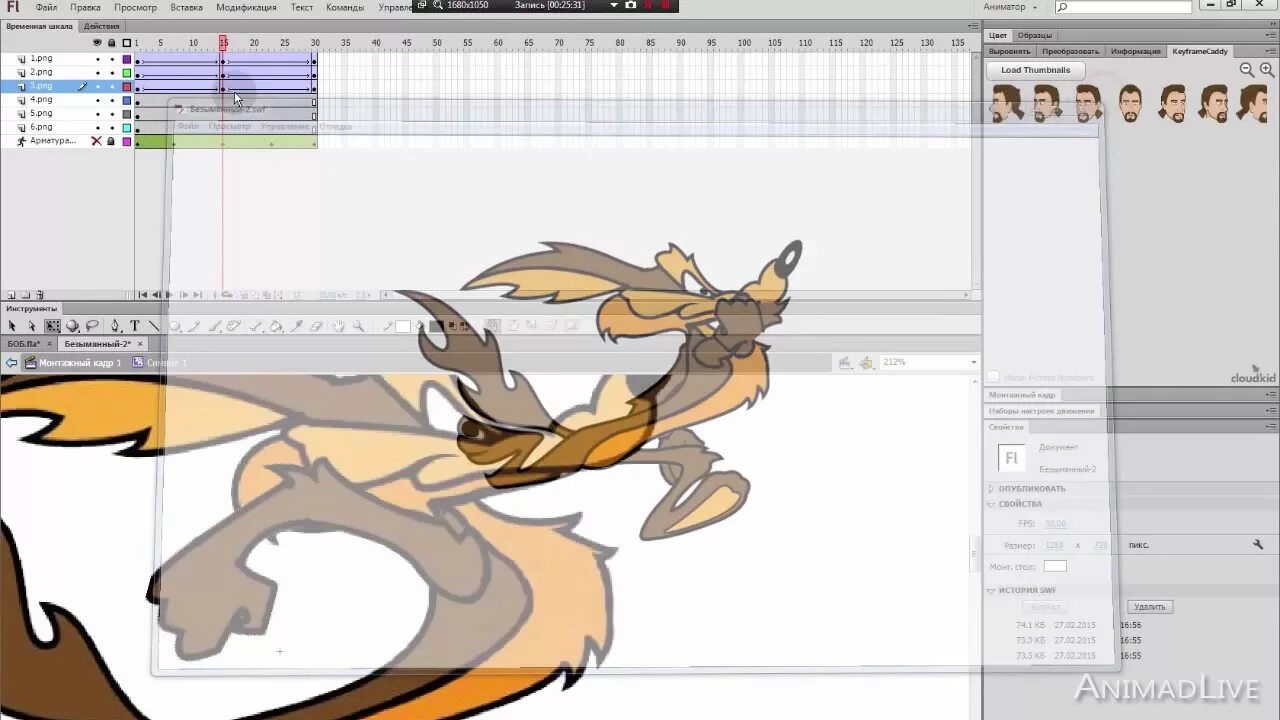Switch to the Образцы tab

point(1035,35)
